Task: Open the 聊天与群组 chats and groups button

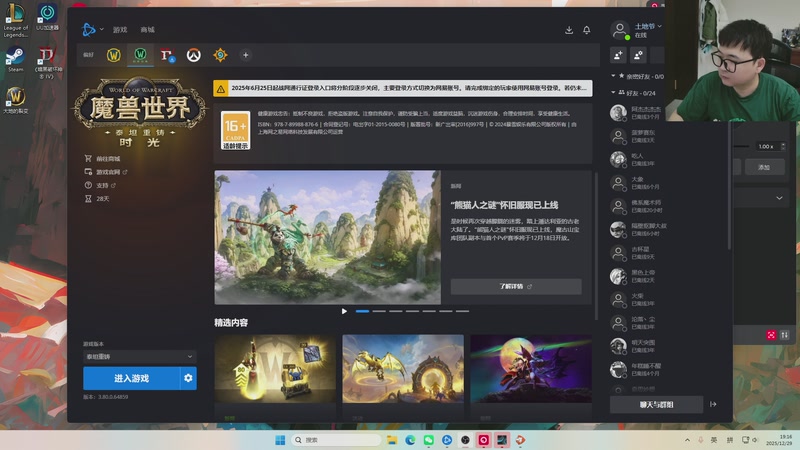Action: point(656,405)
